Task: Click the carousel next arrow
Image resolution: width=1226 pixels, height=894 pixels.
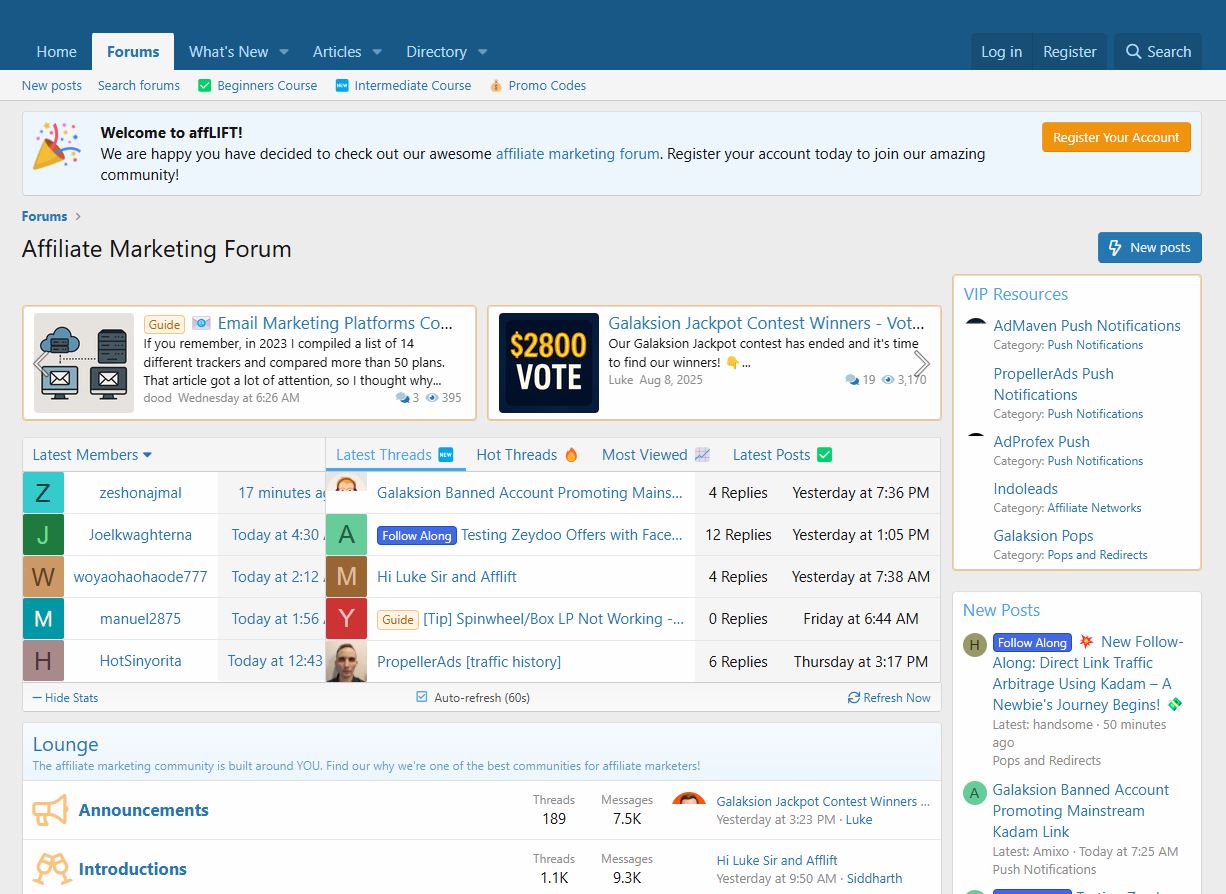Action: (922, 363)
